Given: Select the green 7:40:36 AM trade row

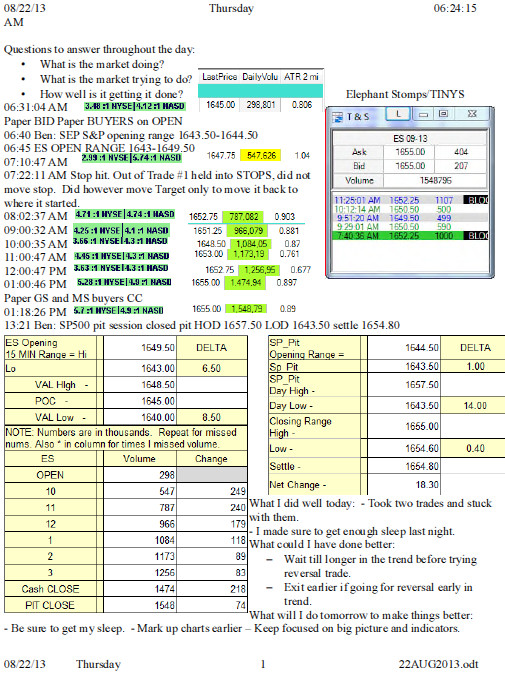Looking at the screenshot, I should (x=411, y=235).
